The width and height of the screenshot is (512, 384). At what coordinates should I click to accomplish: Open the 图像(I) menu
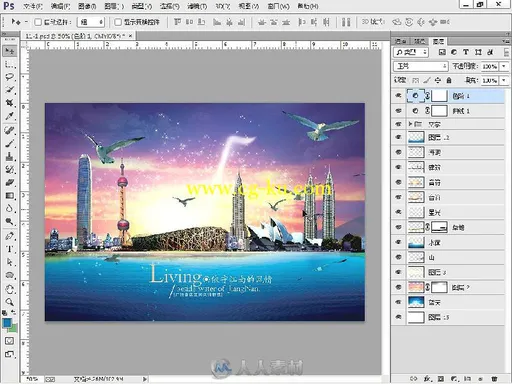click(x=87, y=6)
